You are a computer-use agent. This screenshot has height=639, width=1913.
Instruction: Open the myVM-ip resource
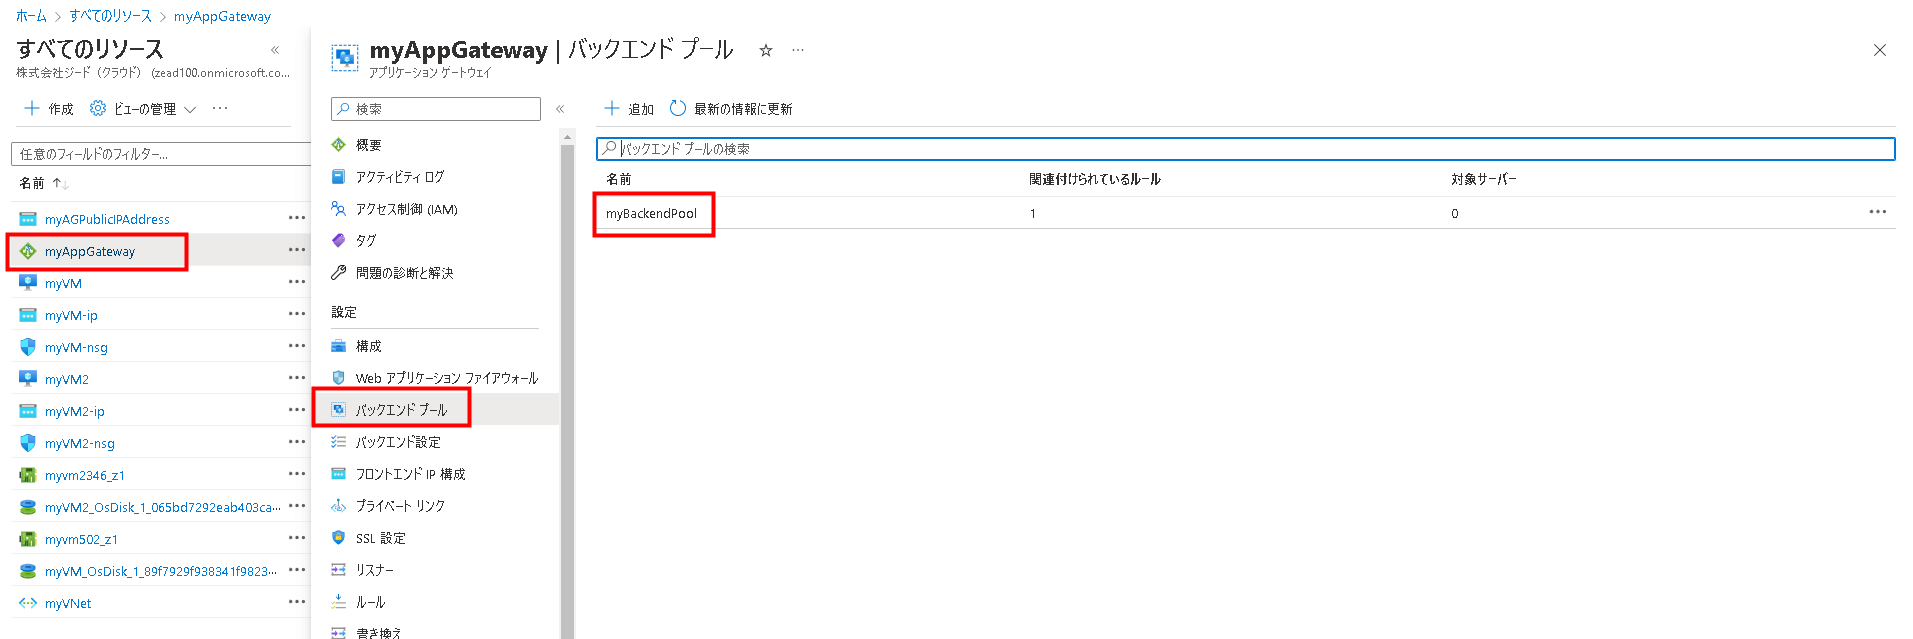(x=71, y=315)
